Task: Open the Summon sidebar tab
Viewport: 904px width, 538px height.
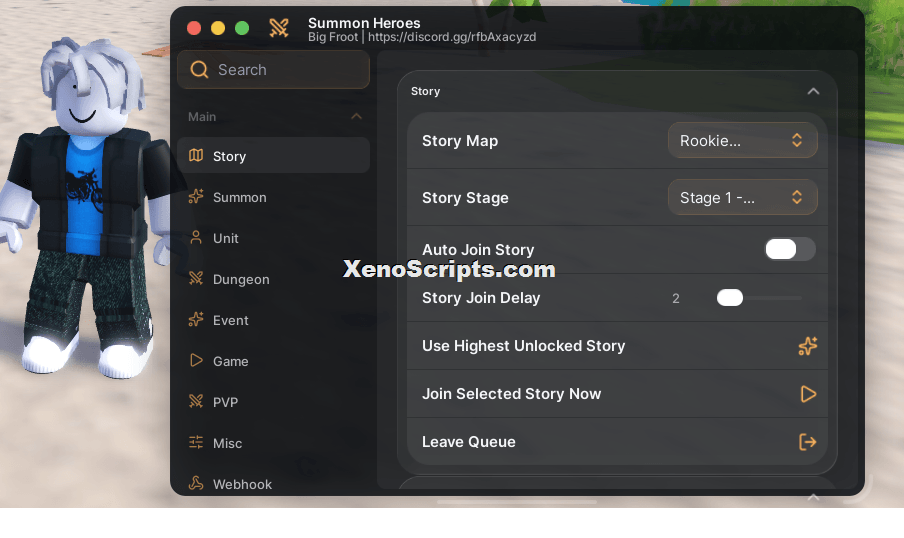Action: pos(273,197)
